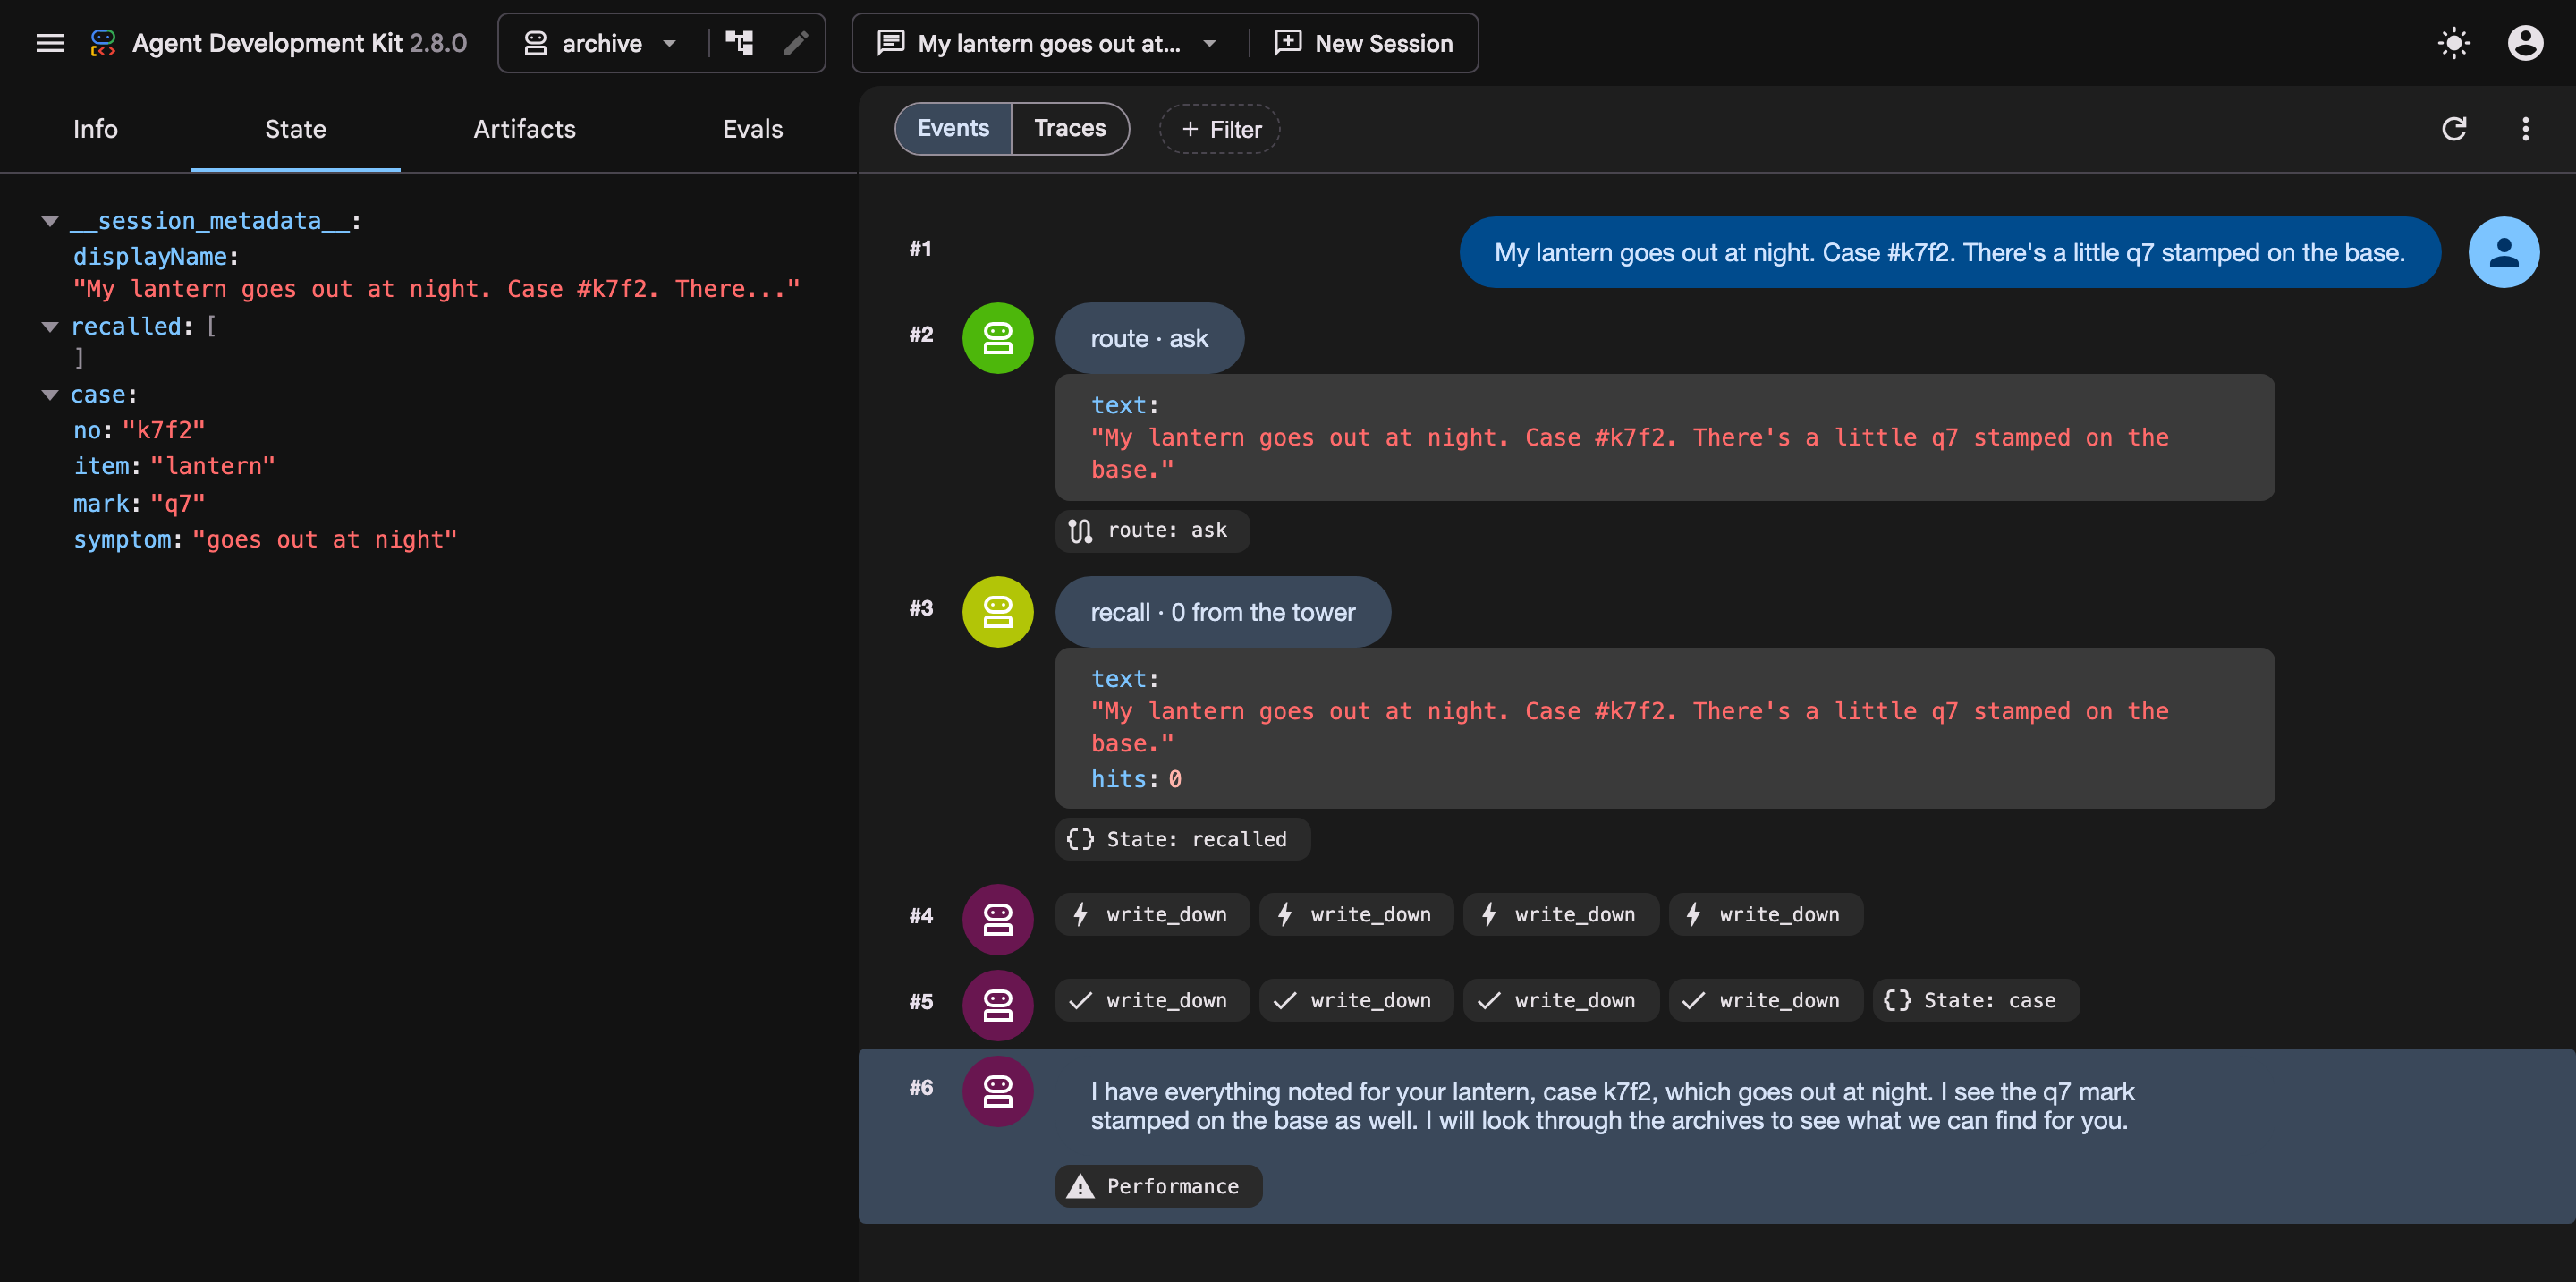Collapse the case state node
The image size is (2576, 1282).
50,395
